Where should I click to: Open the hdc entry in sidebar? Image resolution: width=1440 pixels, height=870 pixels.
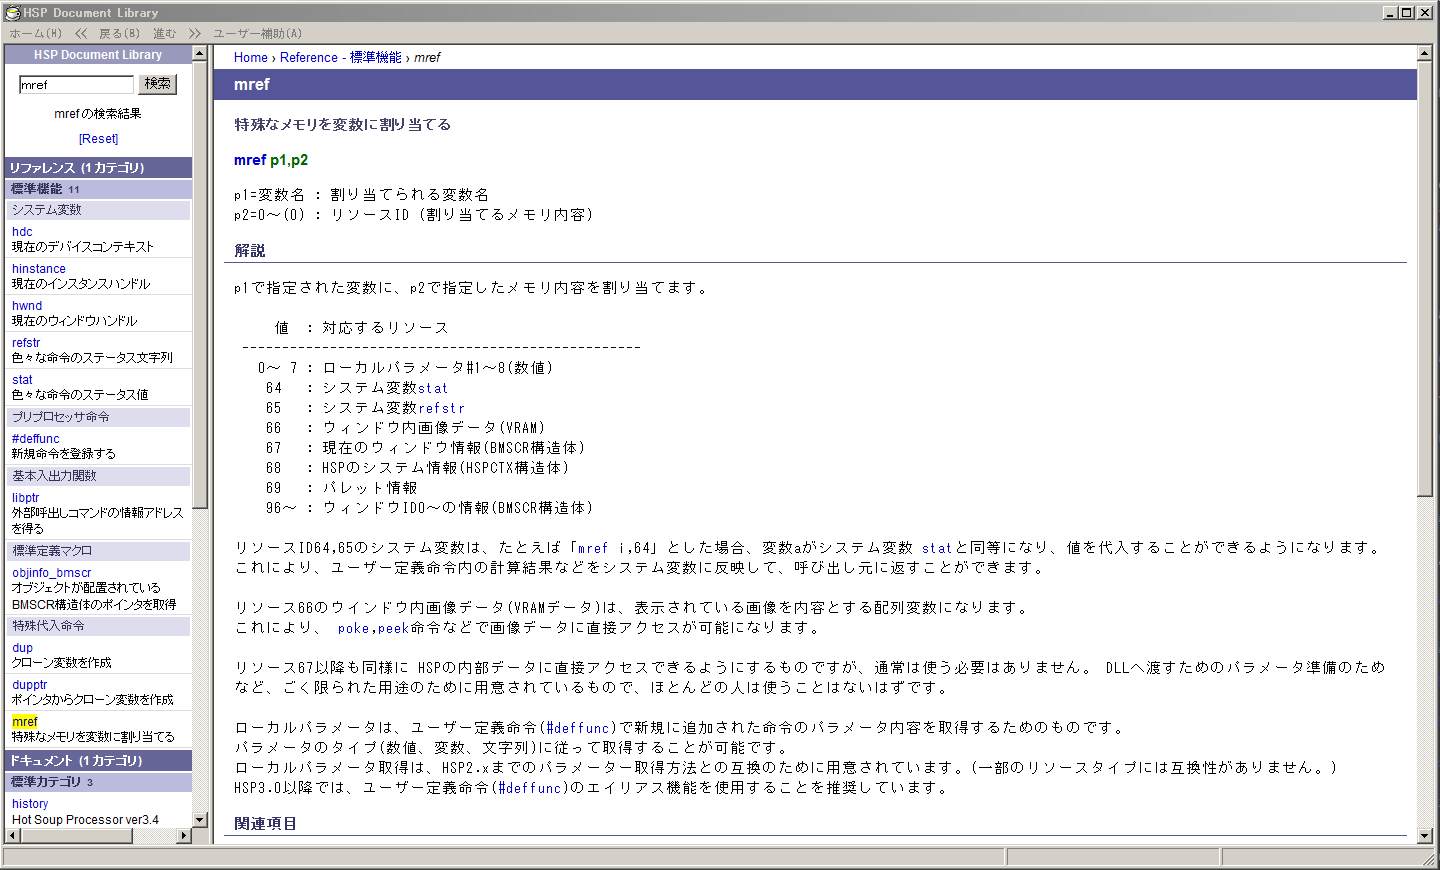22,232
